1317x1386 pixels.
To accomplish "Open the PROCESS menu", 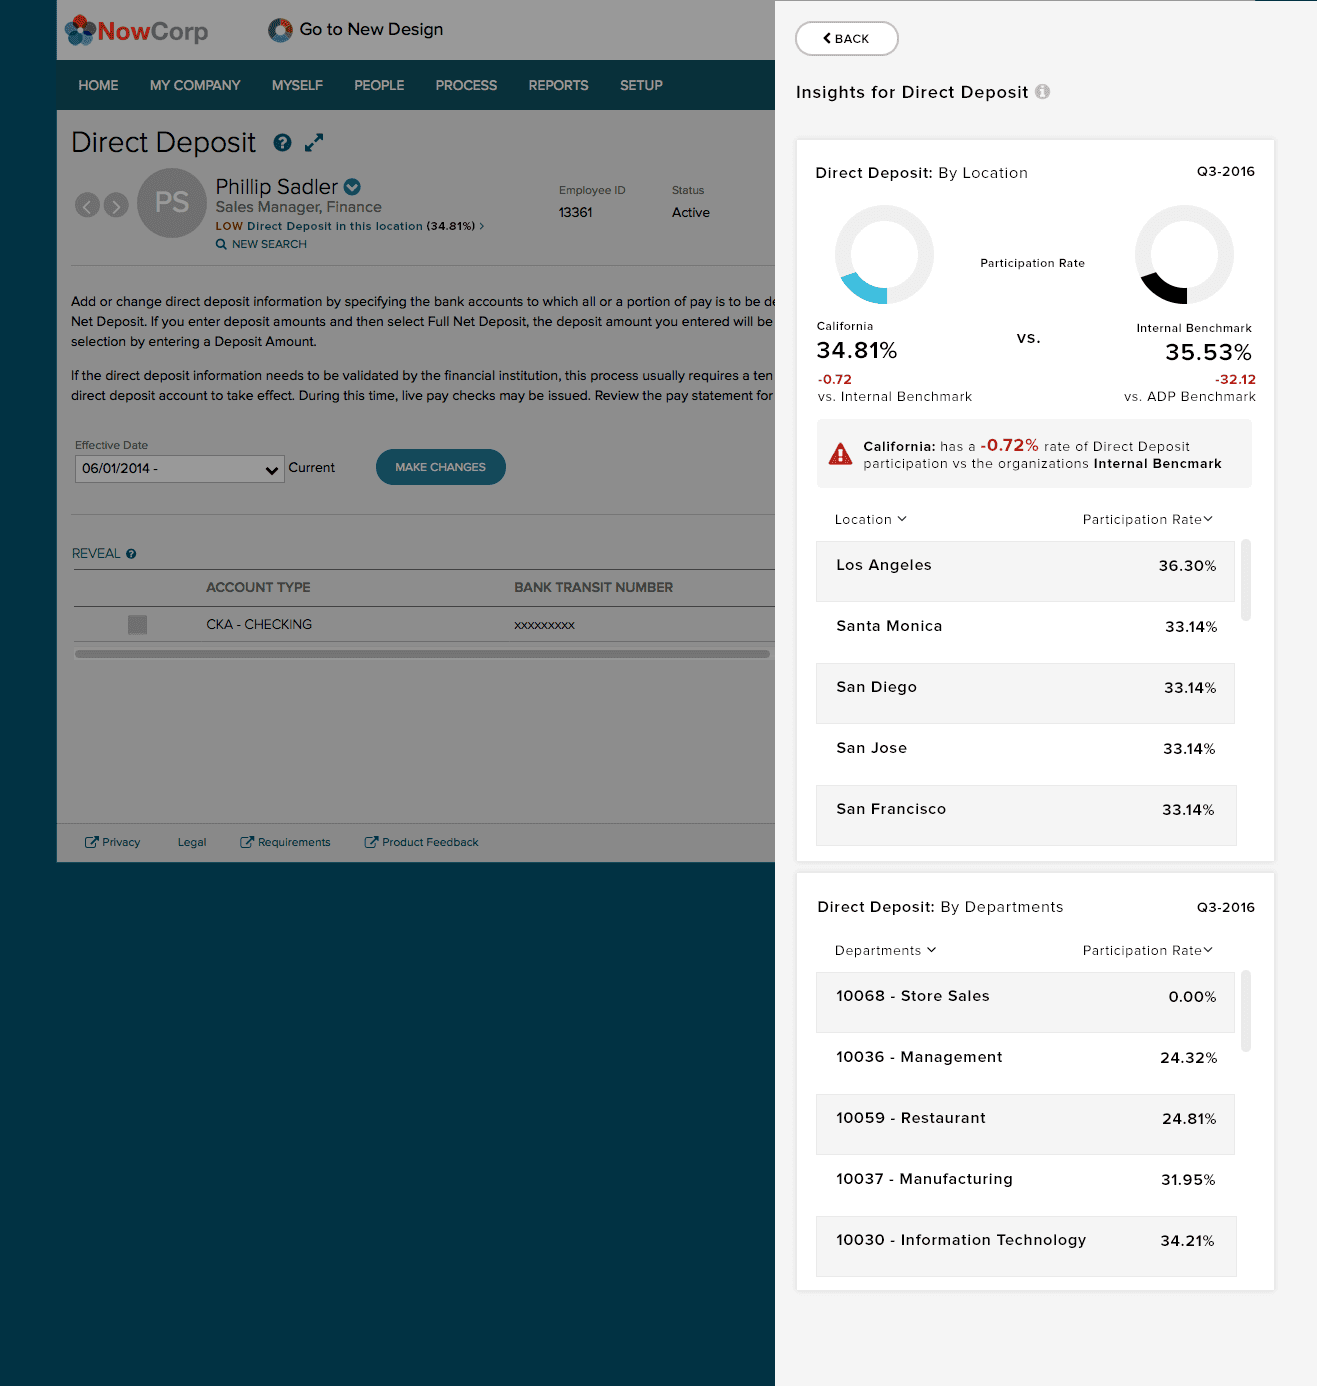I will pos(466,85).
